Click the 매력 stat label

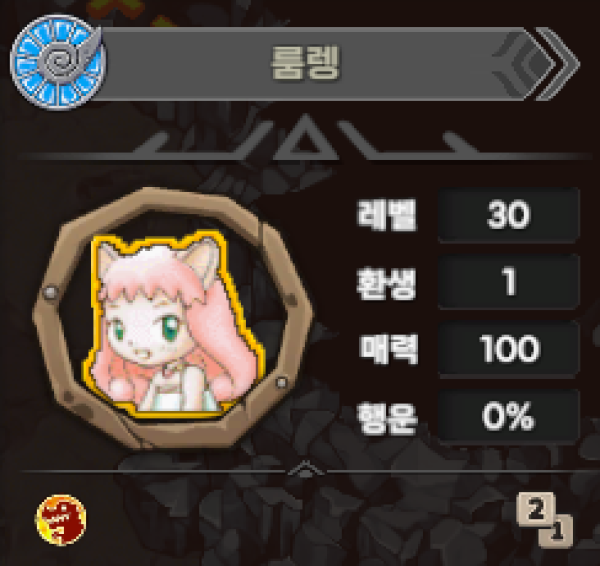point(388,349)
